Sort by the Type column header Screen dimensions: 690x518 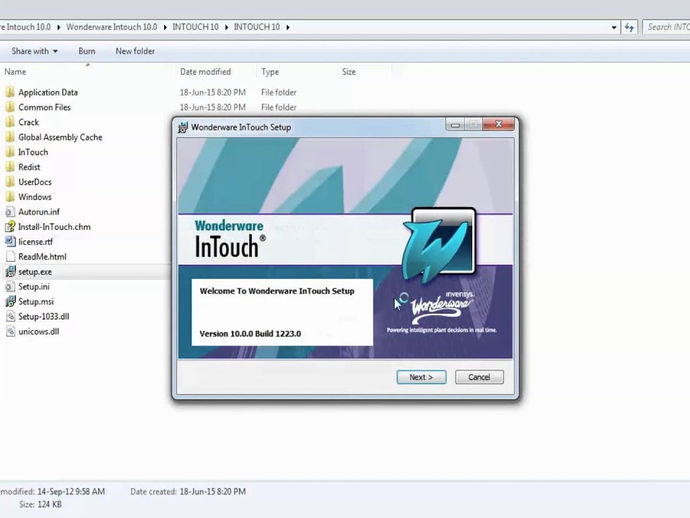coord(270,72)
